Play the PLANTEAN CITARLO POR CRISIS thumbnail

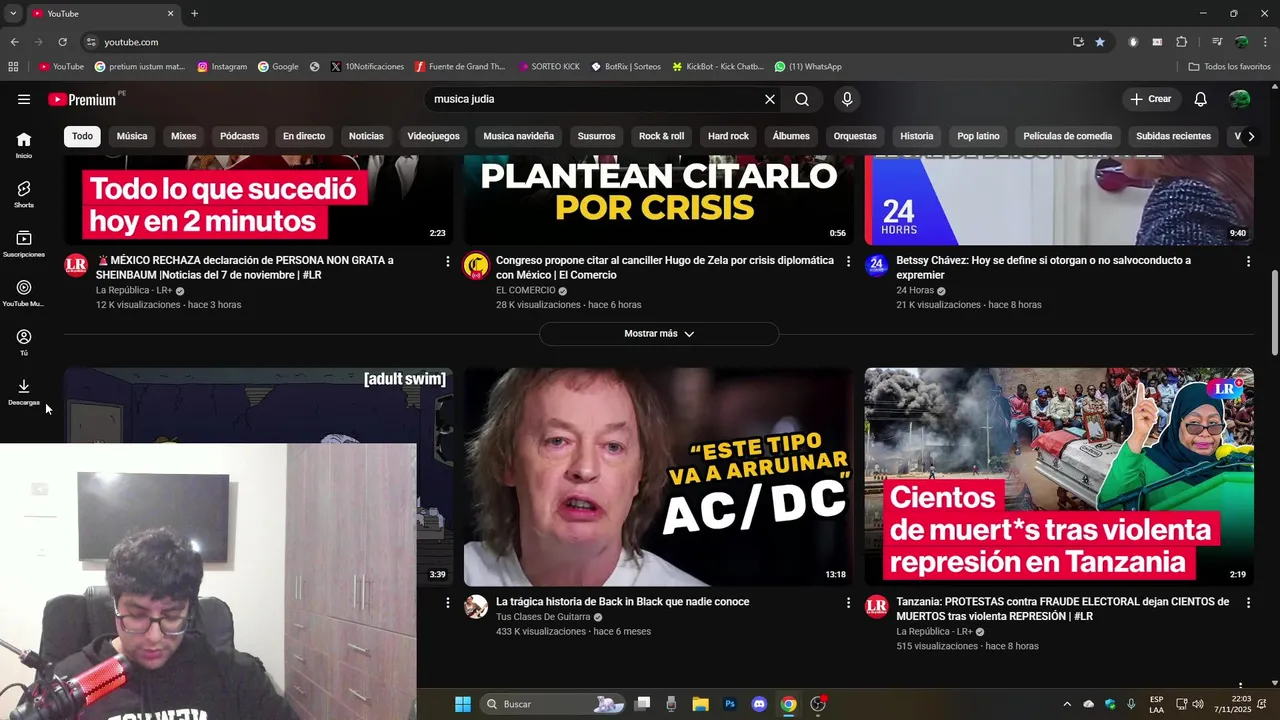point(659,201)
